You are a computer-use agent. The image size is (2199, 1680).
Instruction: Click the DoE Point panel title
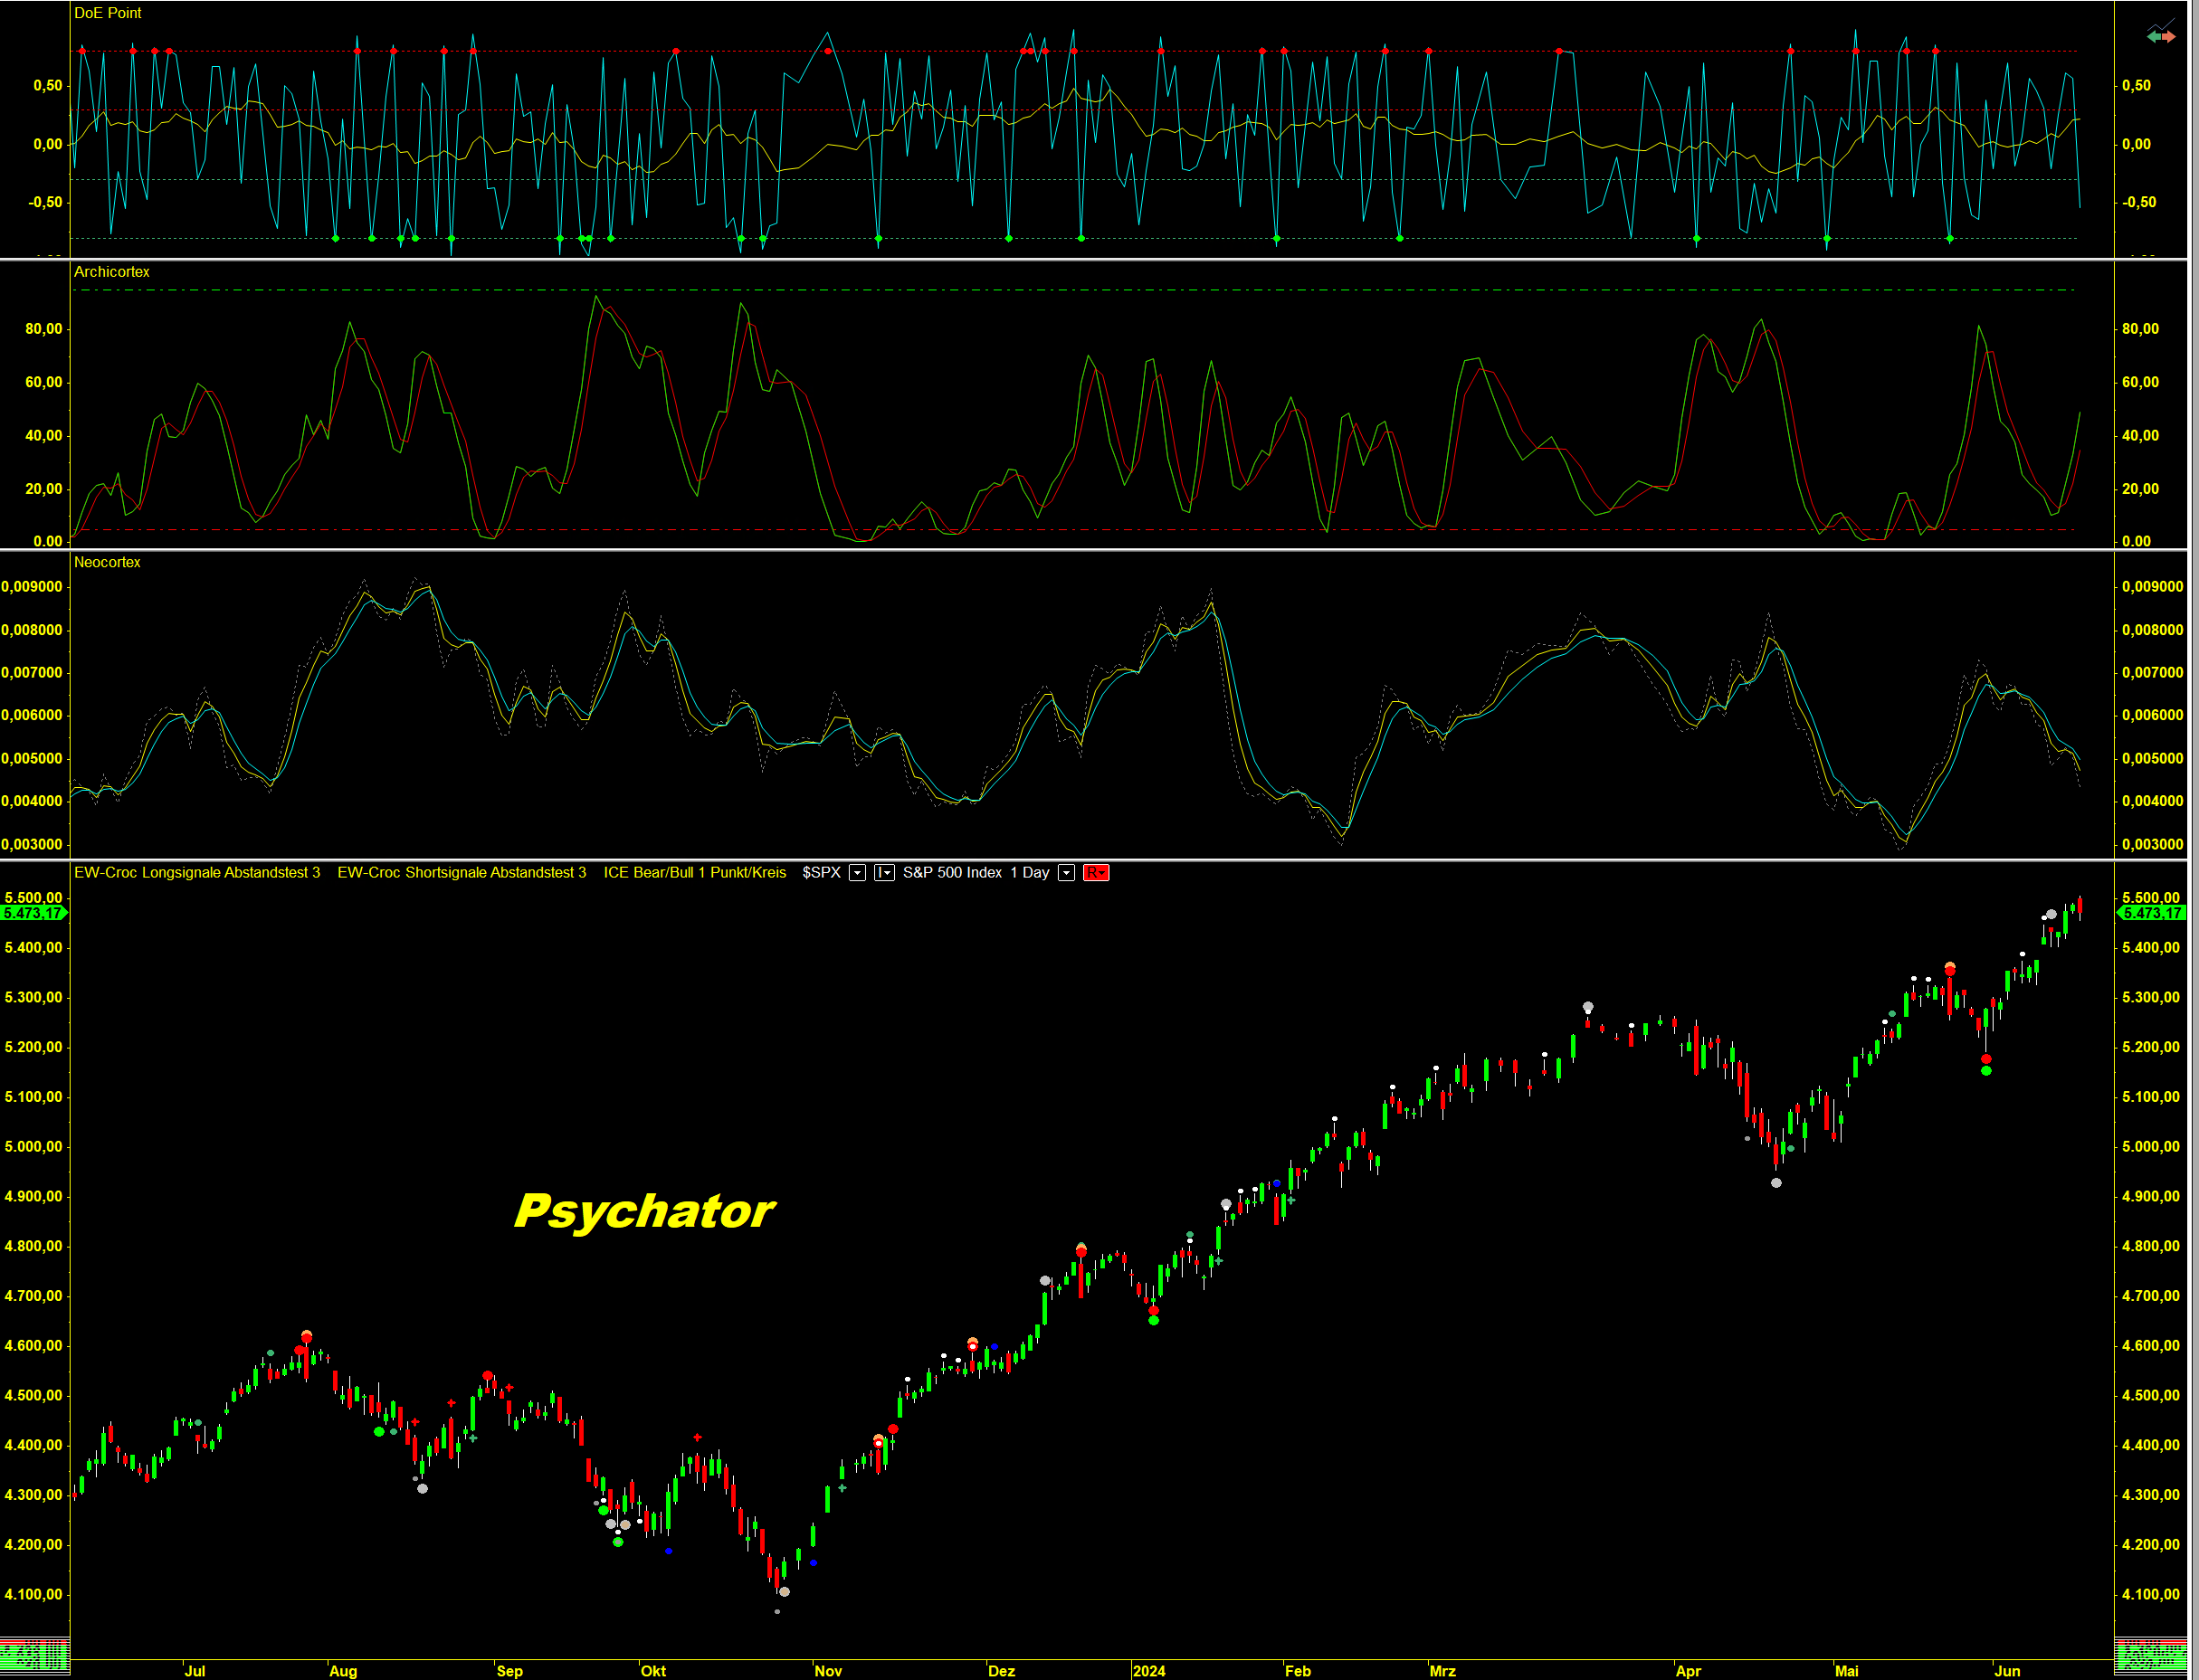(x=108, y=13)
